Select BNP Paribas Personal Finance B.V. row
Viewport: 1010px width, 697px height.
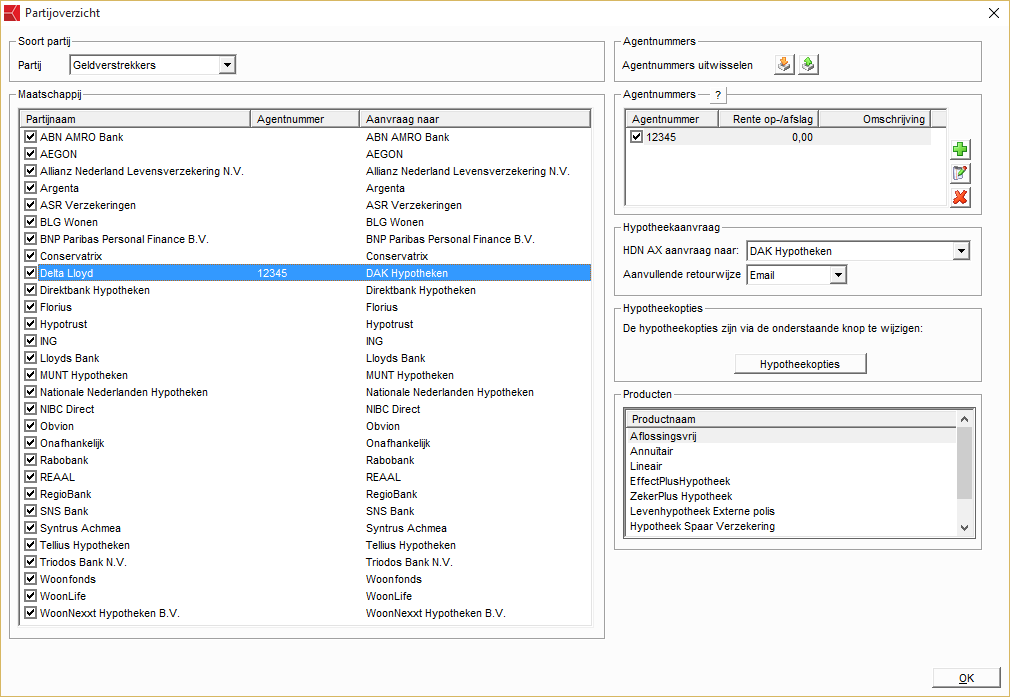pyautogui.click(x=306, y=239)
